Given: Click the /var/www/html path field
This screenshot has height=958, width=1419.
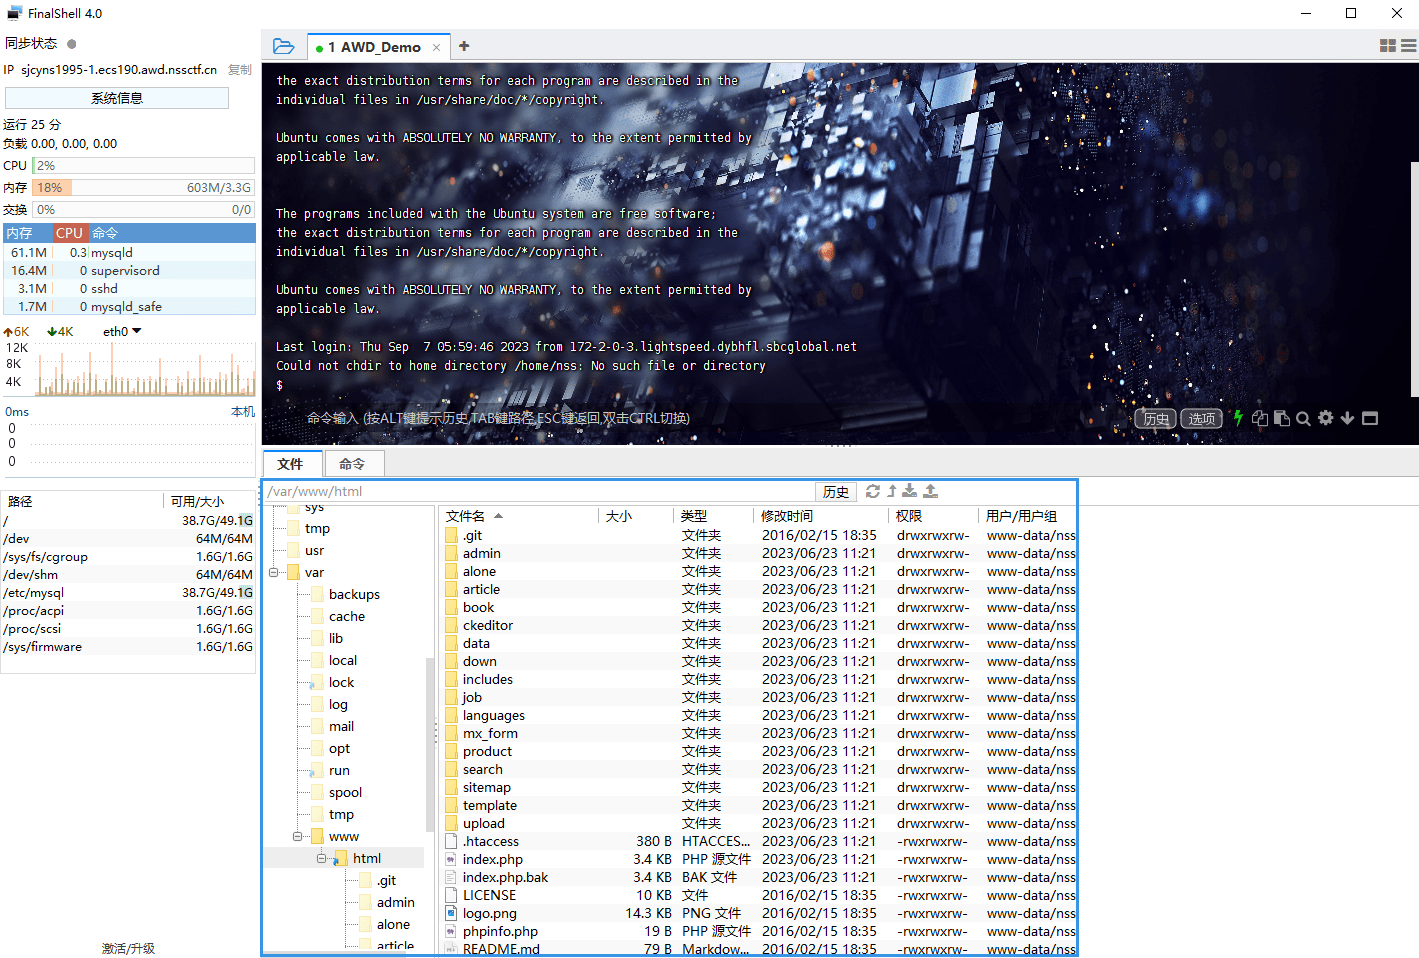Looking at the screenshot, I should 540,492.
